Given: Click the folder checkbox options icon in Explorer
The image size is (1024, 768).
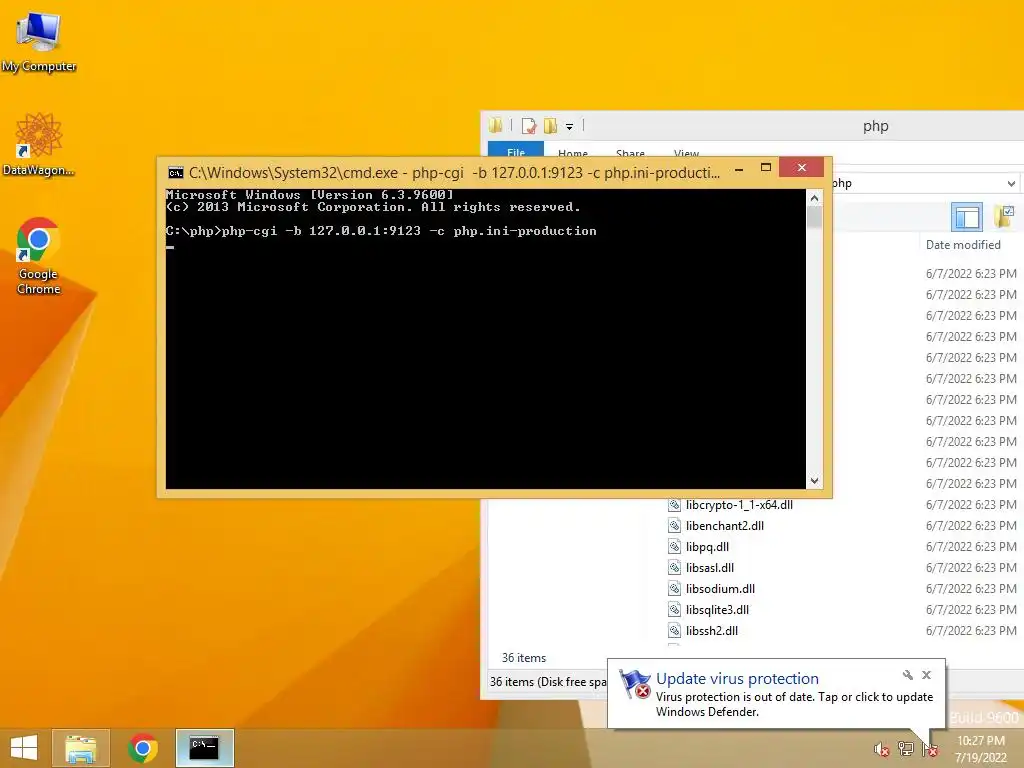Looking at the screenshot, I should 1004,217.
